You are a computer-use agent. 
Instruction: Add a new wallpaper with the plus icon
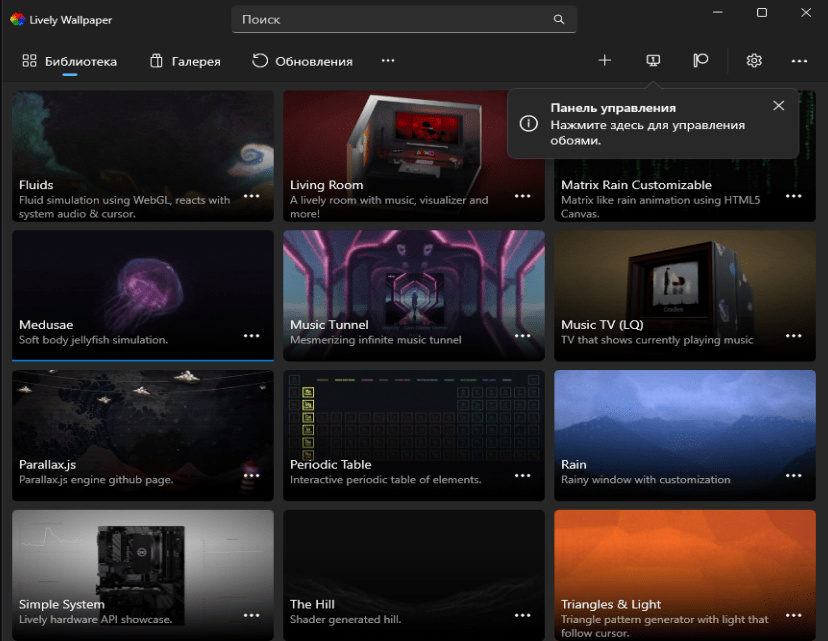coord(605,61)
